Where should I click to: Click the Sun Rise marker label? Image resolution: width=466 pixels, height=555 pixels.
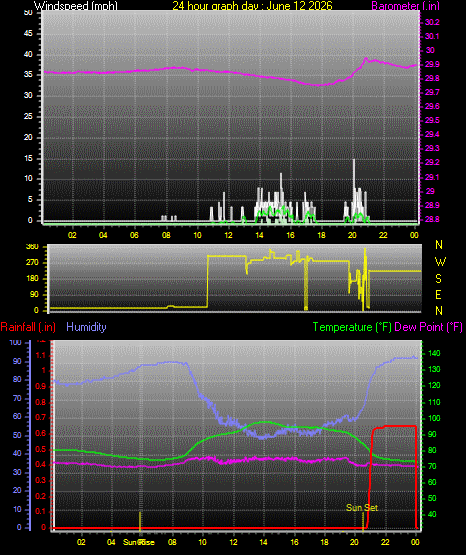139,542
